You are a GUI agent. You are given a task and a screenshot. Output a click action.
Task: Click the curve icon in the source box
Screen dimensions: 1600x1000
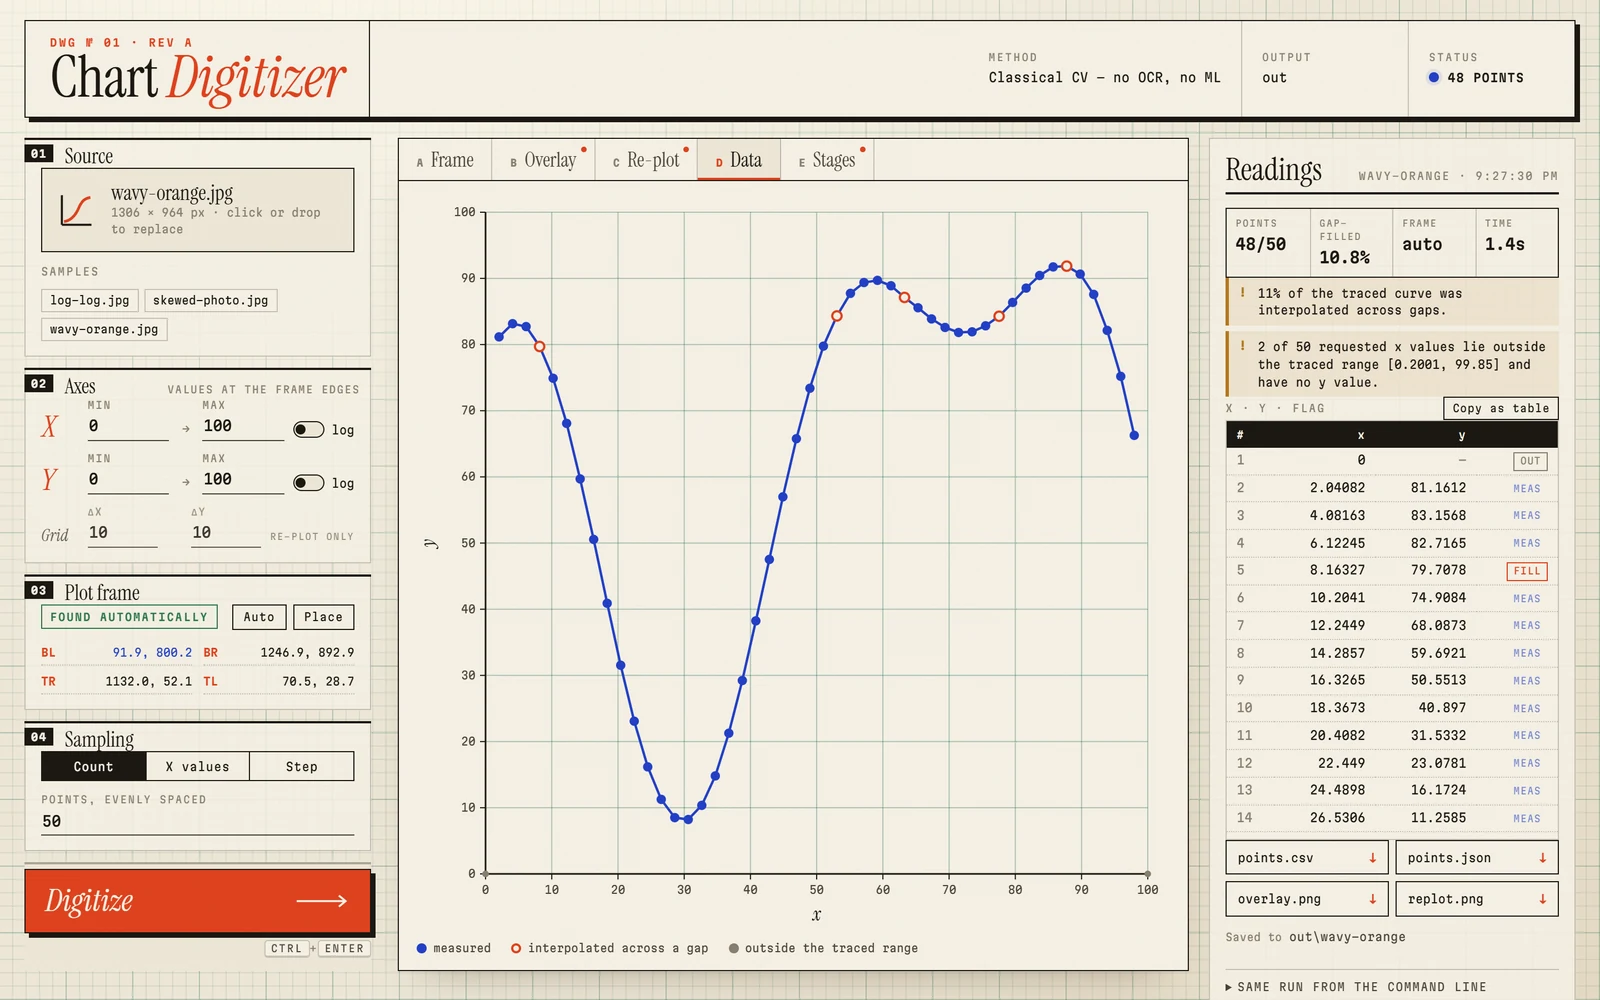[76, 210]
